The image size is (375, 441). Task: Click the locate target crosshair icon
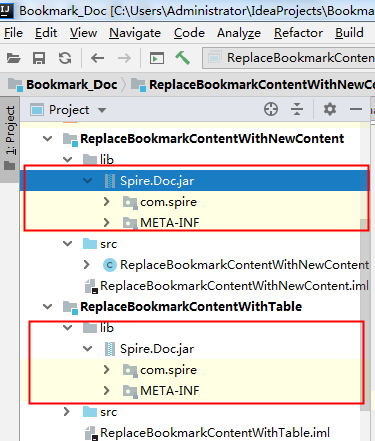click(x=271, y=109)
